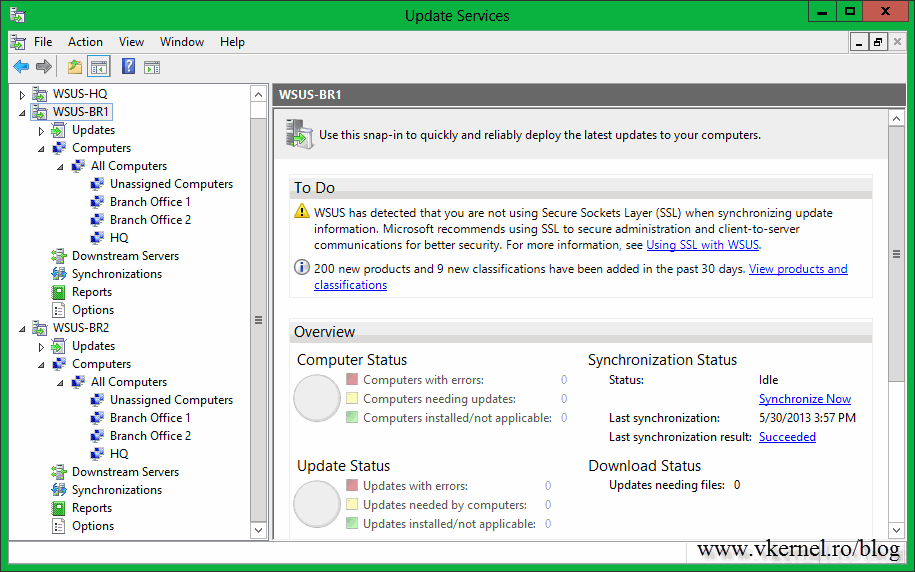Click the Synchronizations icon under WSUS-BR2
This screenshot has height=572, width=915.
[x=58, y=490]
